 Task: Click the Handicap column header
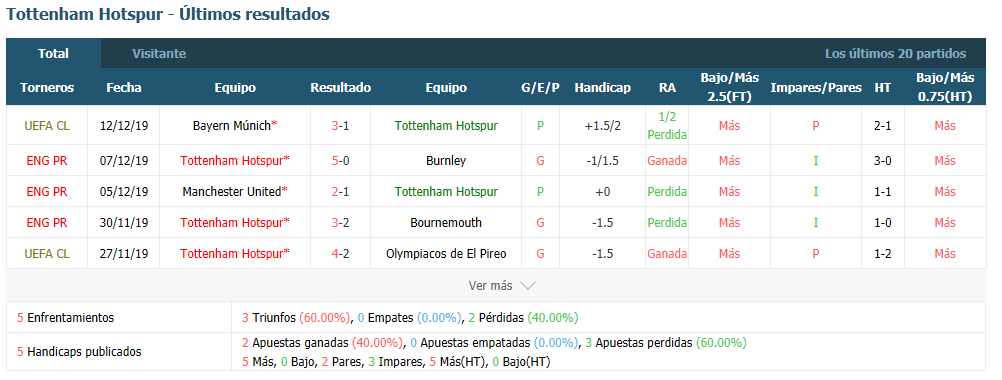(602, 87)
